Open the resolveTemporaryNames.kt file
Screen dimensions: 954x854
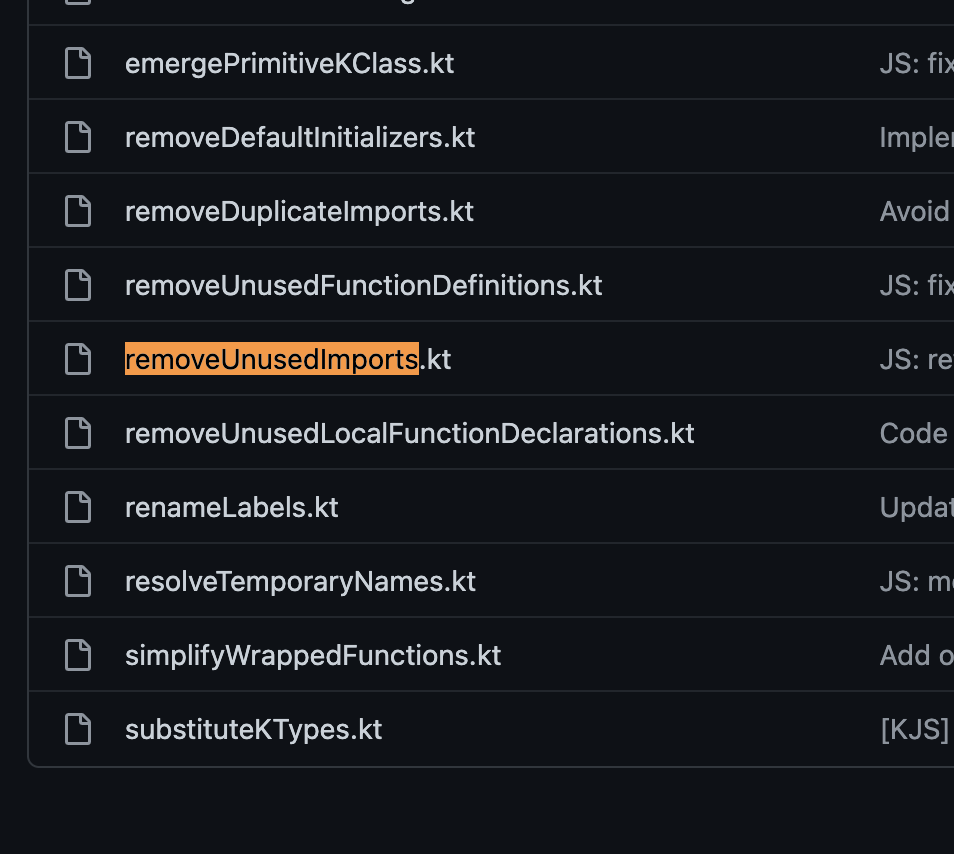pyautogui.click(x=300, y=580)
